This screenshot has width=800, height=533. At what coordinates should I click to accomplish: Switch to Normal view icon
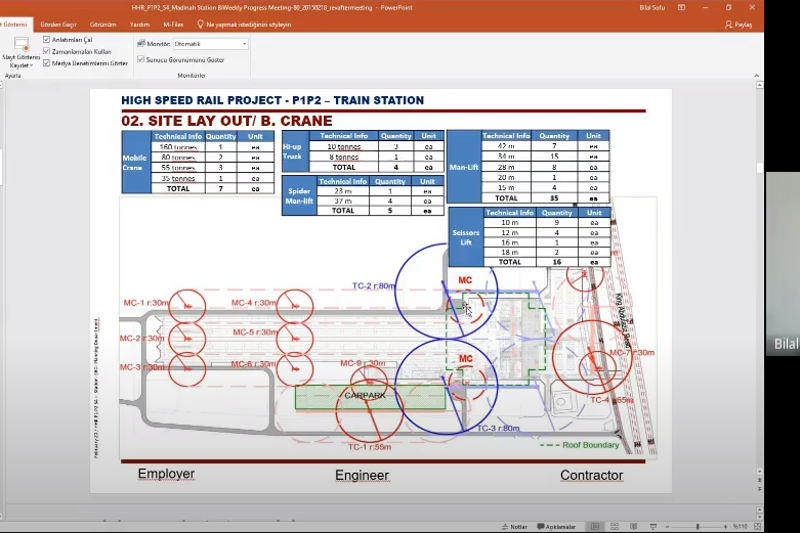596,526
